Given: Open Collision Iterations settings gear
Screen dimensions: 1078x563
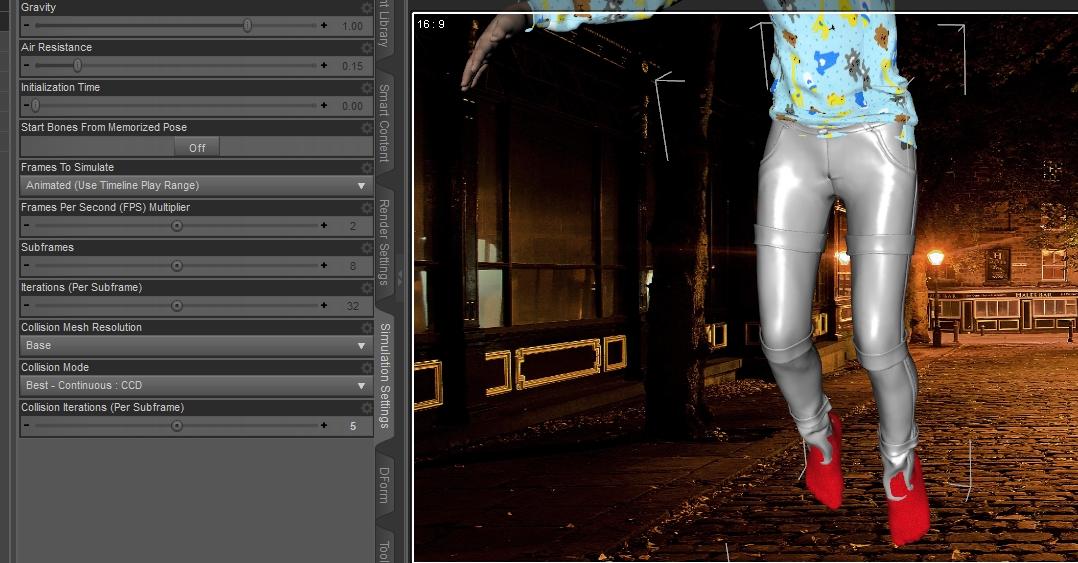Looking at the screenshot, I should (366, 407).
